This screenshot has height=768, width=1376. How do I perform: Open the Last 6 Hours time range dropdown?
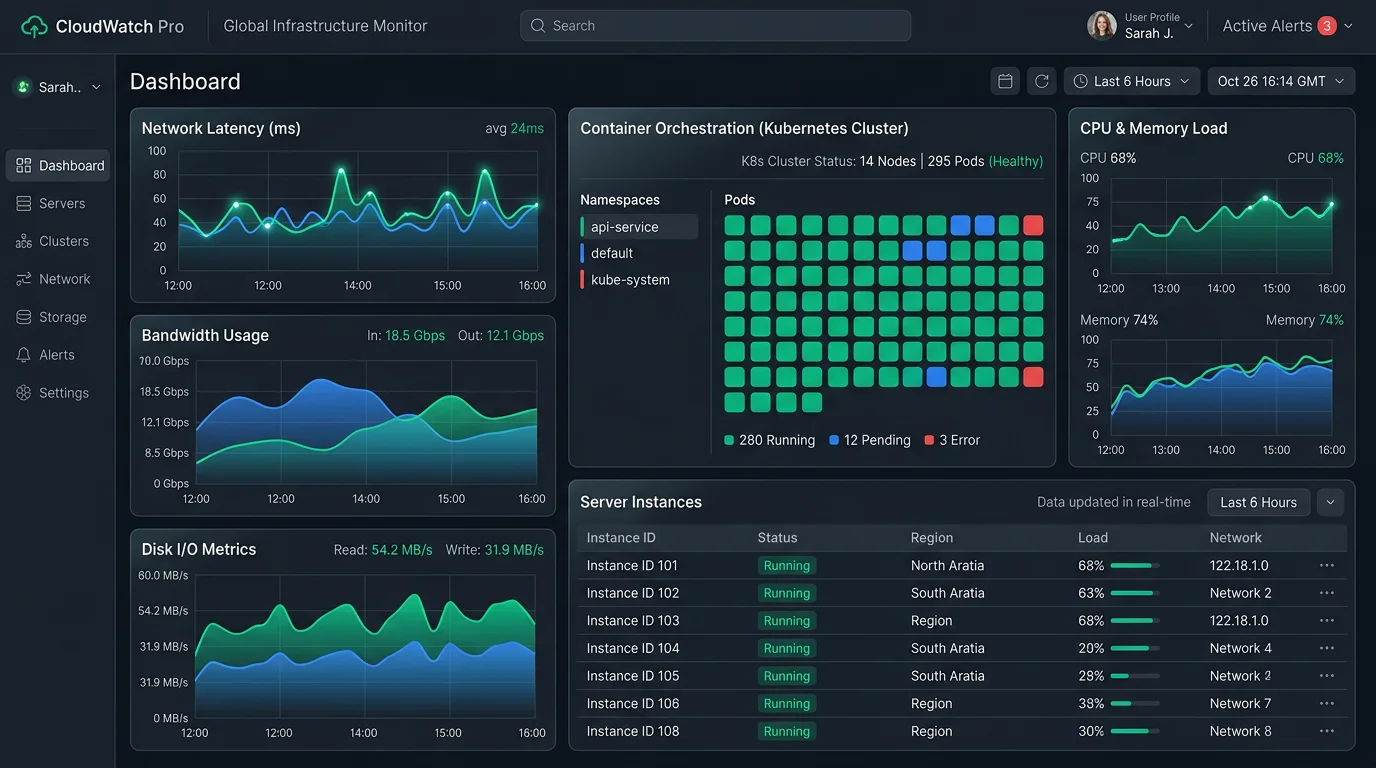tap(1131, 80)
